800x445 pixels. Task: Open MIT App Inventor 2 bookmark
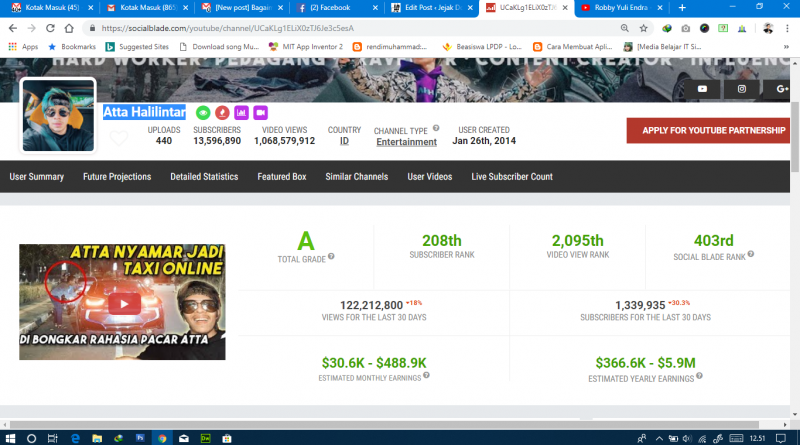click(x=306, y=46)
